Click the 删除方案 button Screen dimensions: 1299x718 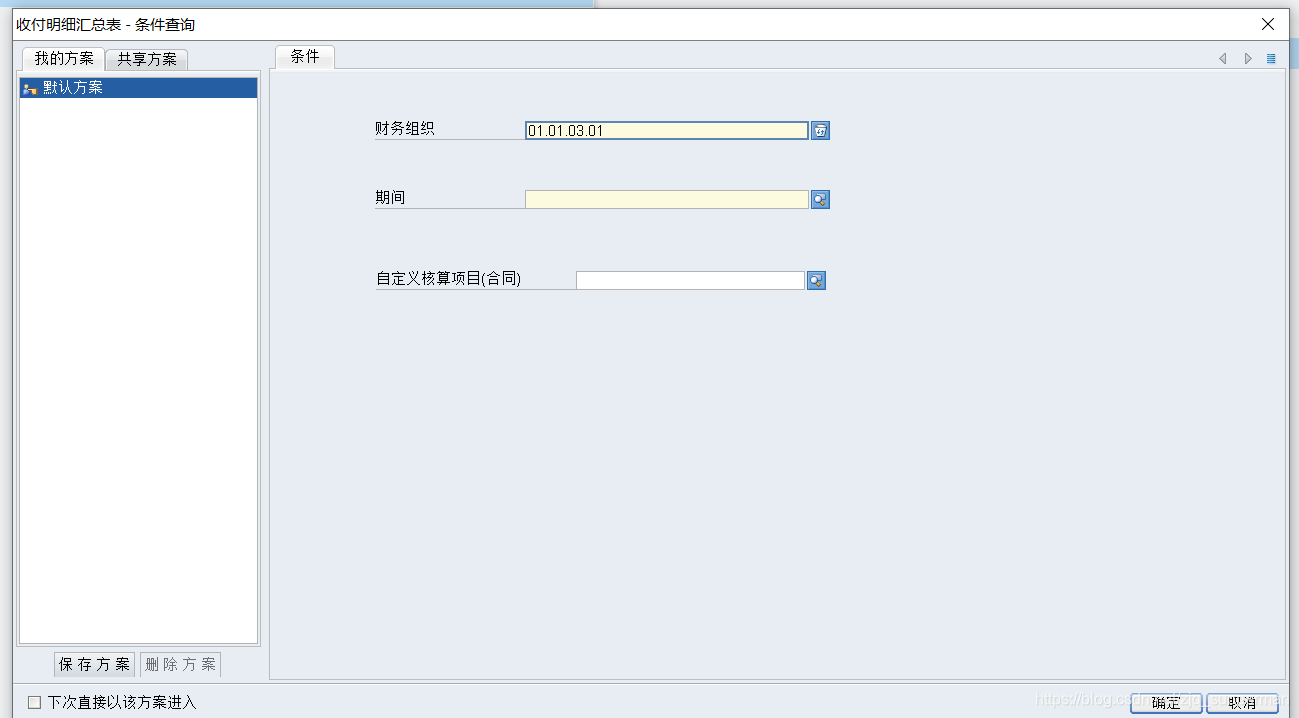180,664
